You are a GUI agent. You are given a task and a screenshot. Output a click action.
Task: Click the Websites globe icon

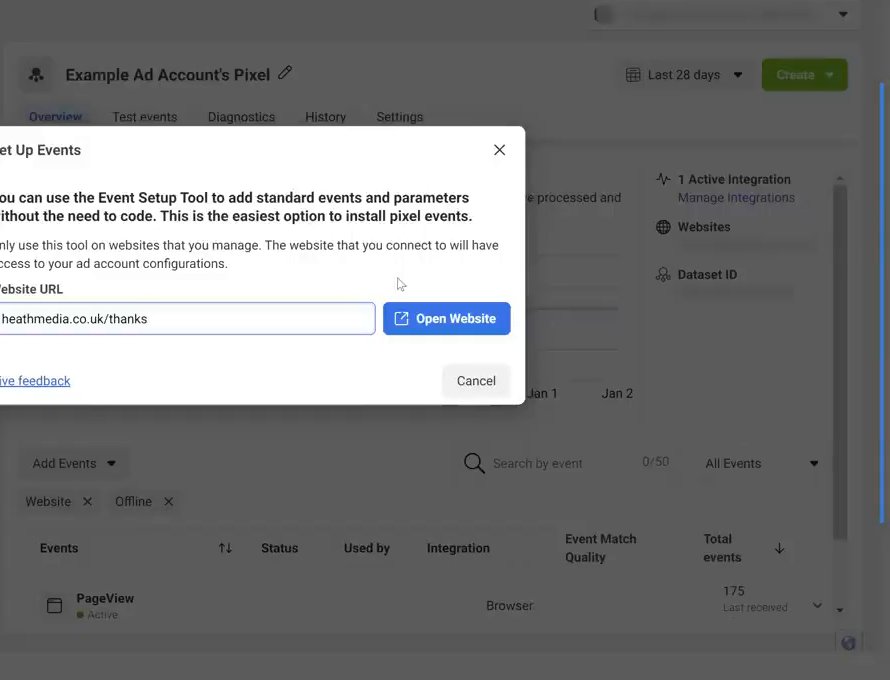[663, 227]
